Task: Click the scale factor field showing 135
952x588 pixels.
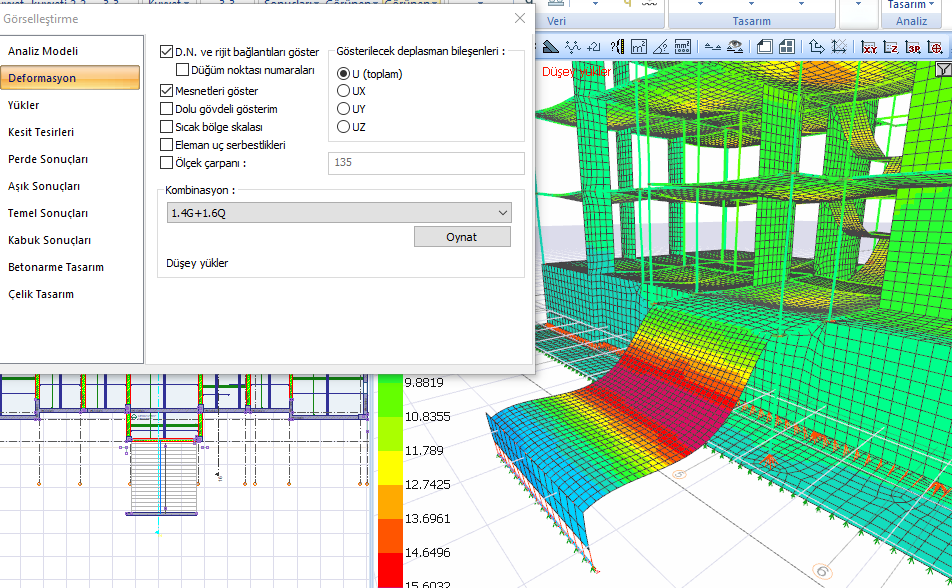Action: (x=426, y=163)
